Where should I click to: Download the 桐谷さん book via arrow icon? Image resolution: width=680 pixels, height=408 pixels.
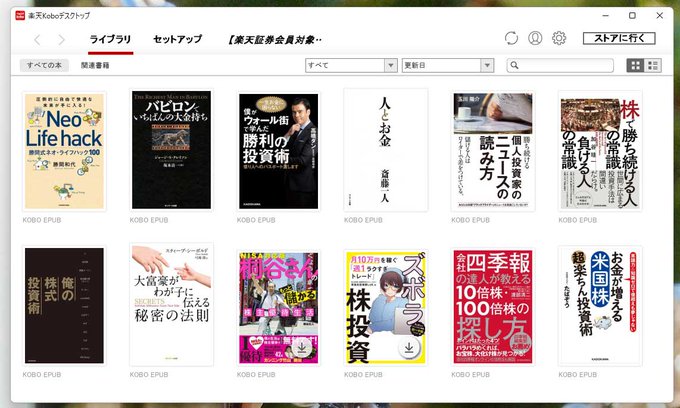click(x=302, y=347)
